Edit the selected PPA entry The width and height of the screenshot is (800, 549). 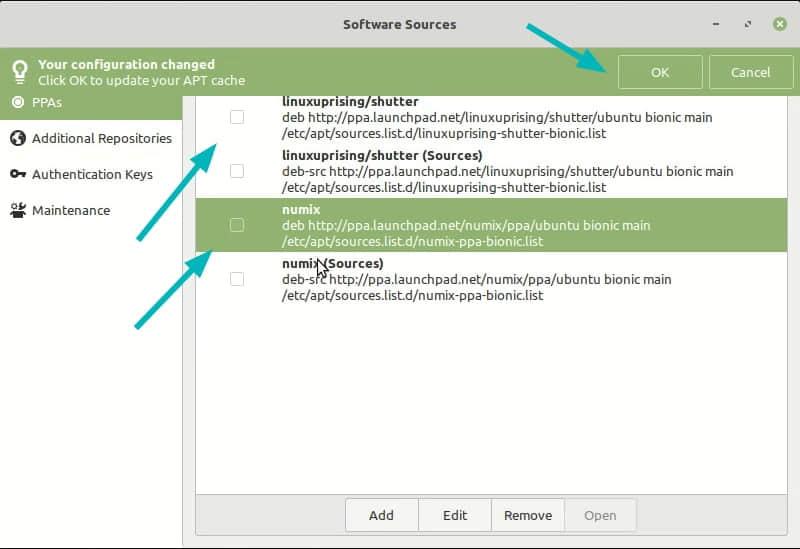pyautogui.click(x=455, y=515)
